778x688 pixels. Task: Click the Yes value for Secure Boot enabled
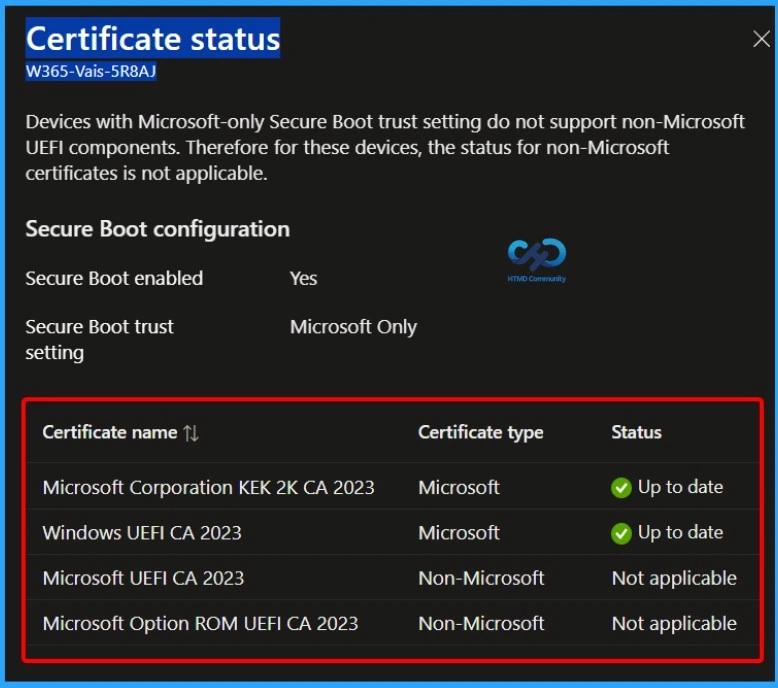303,278
